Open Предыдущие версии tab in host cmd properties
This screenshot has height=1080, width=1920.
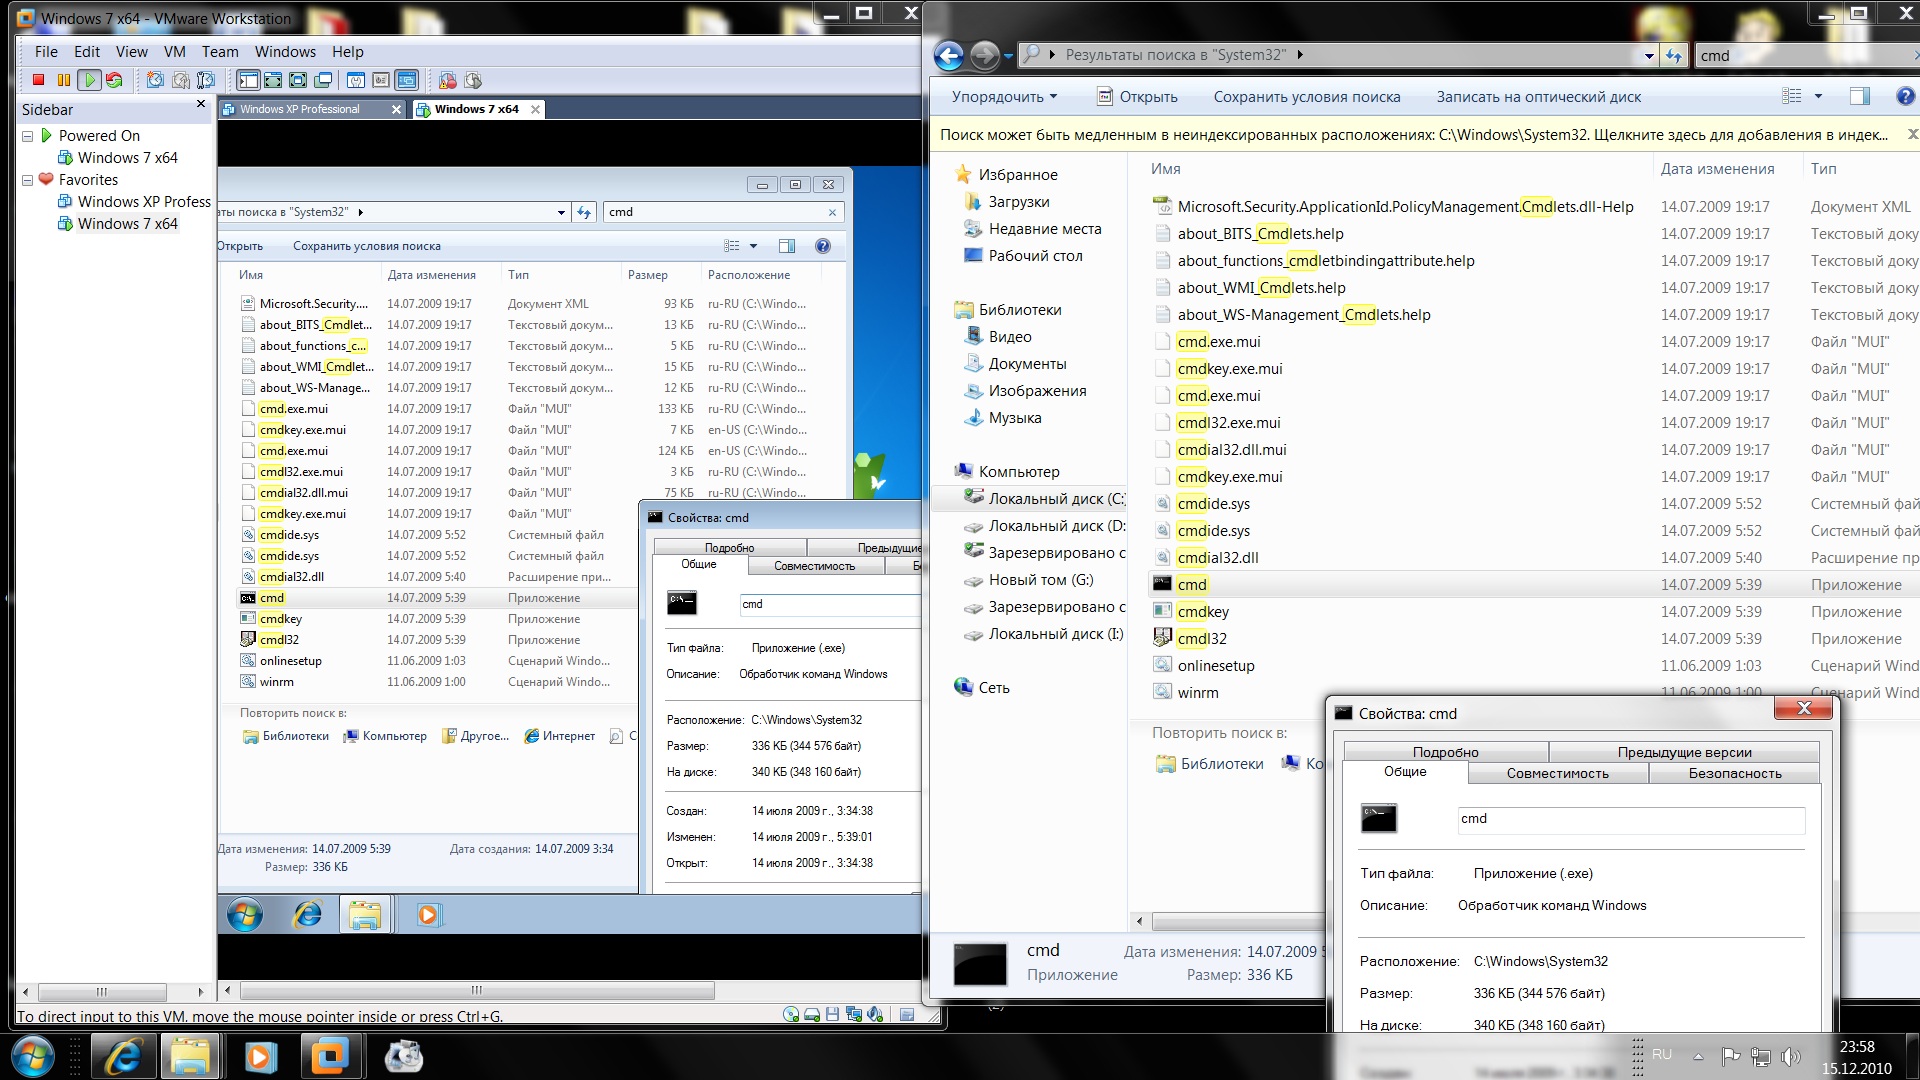tap(1684, 752)
